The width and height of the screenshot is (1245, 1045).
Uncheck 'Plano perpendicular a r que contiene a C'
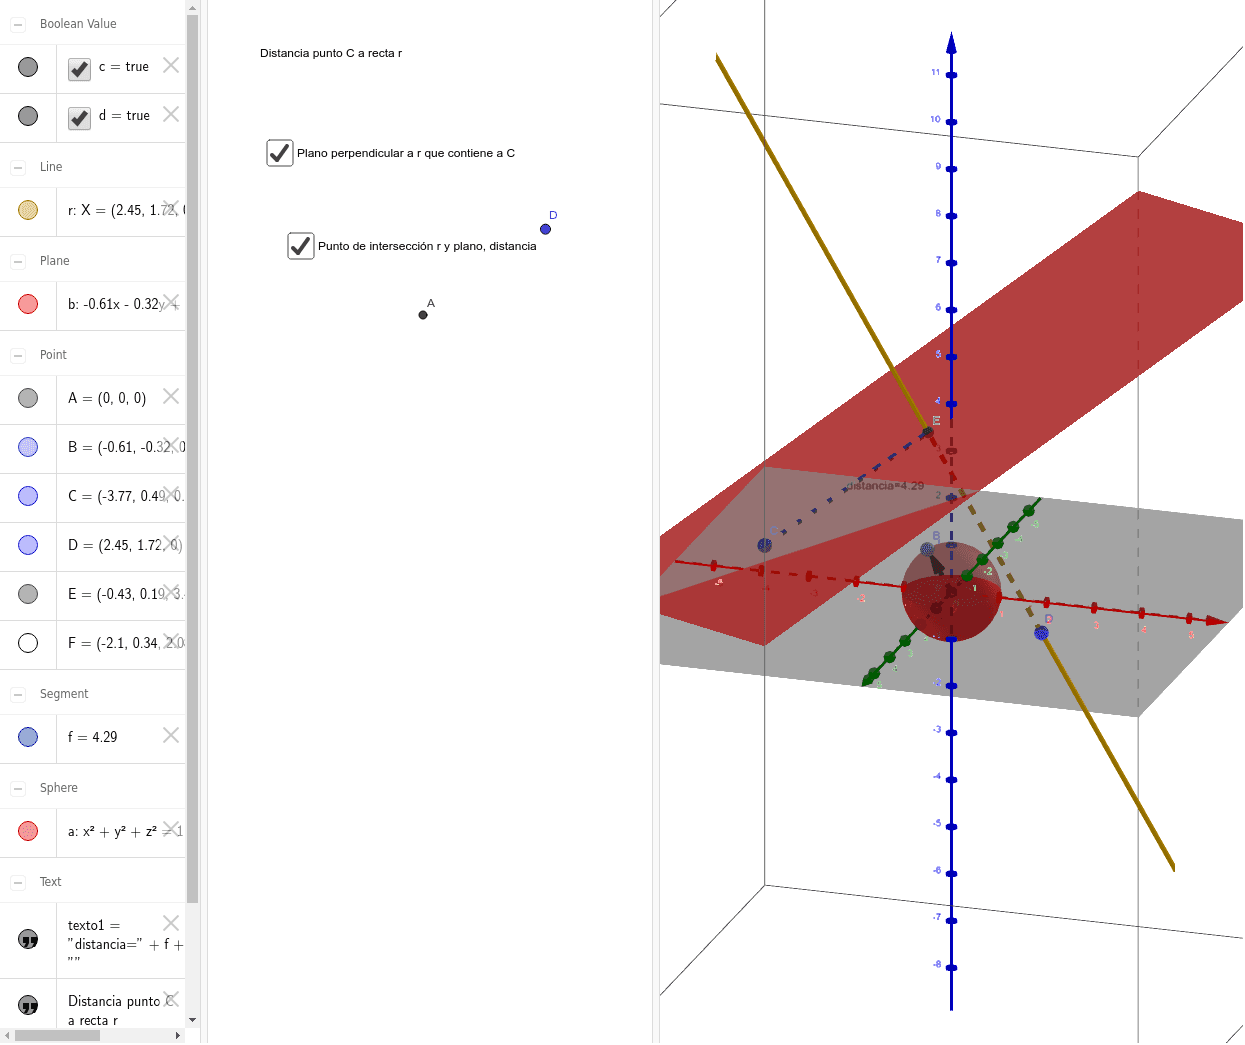coord(280,153)
